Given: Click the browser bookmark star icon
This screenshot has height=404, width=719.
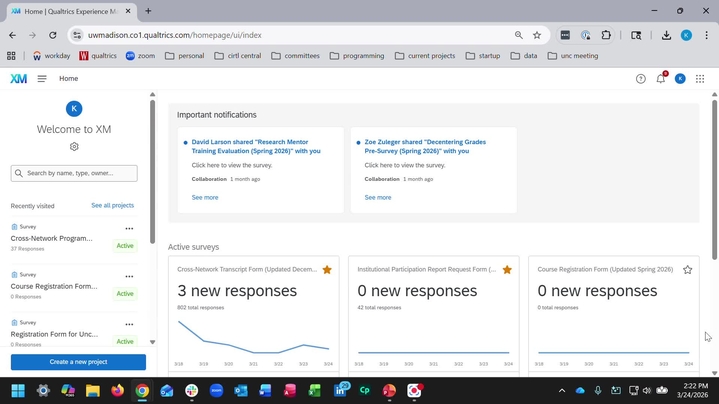Looking at the screenshot, I should pyautogui.click(x=537, y=35).
